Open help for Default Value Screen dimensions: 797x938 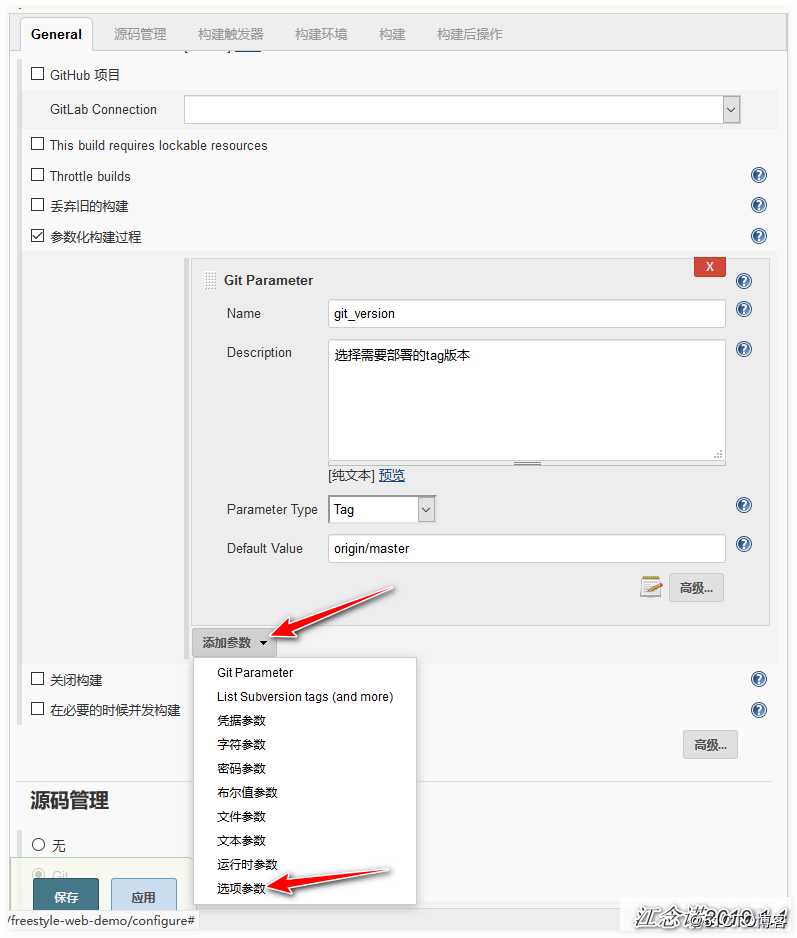(x=744, y=544)
